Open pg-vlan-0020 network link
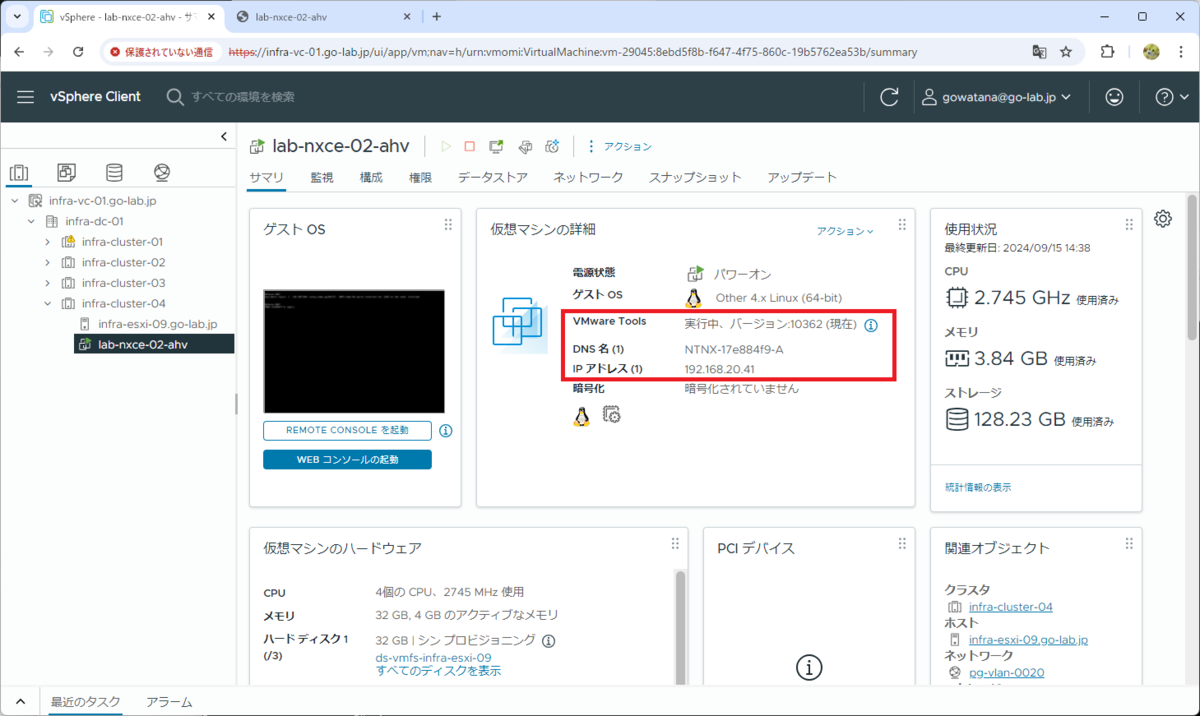Screen dimensions: 1200x716 [x=1006, y=672]
